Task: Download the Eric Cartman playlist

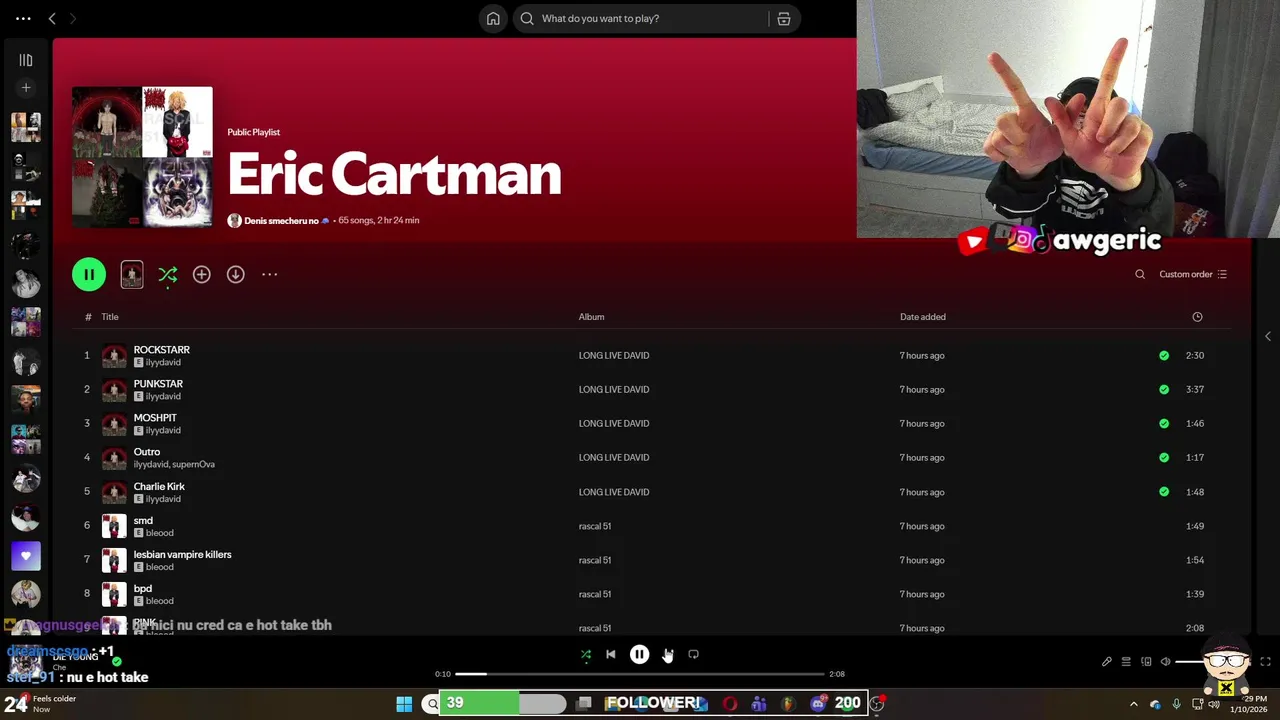Action: (x=235, y=274)
